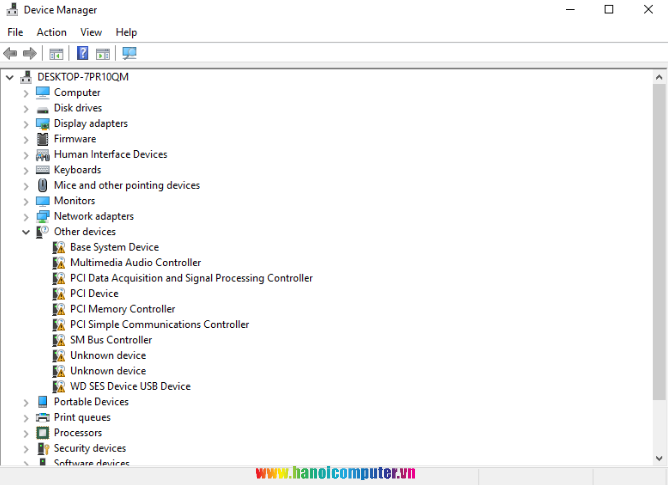Collapse the Other devices category
Image resolution: width=668 pixels, height=485 pixels.
click(x=26, y=232)
